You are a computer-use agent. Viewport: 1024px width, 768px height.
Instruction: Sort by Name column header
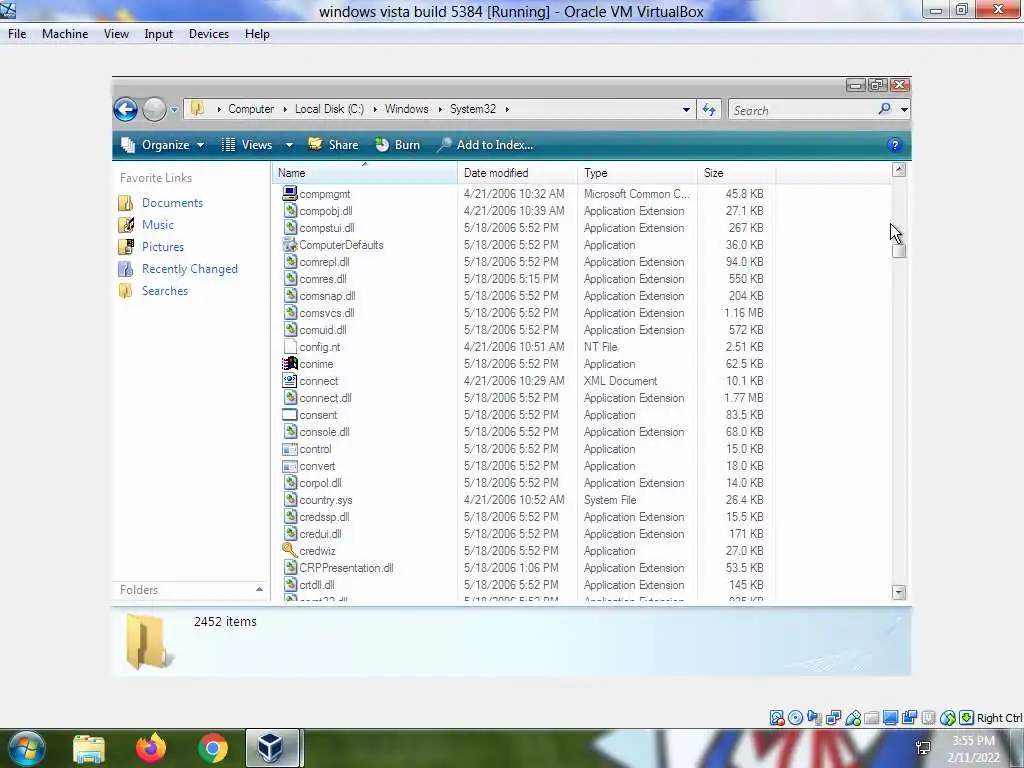[x=364, y=173]
